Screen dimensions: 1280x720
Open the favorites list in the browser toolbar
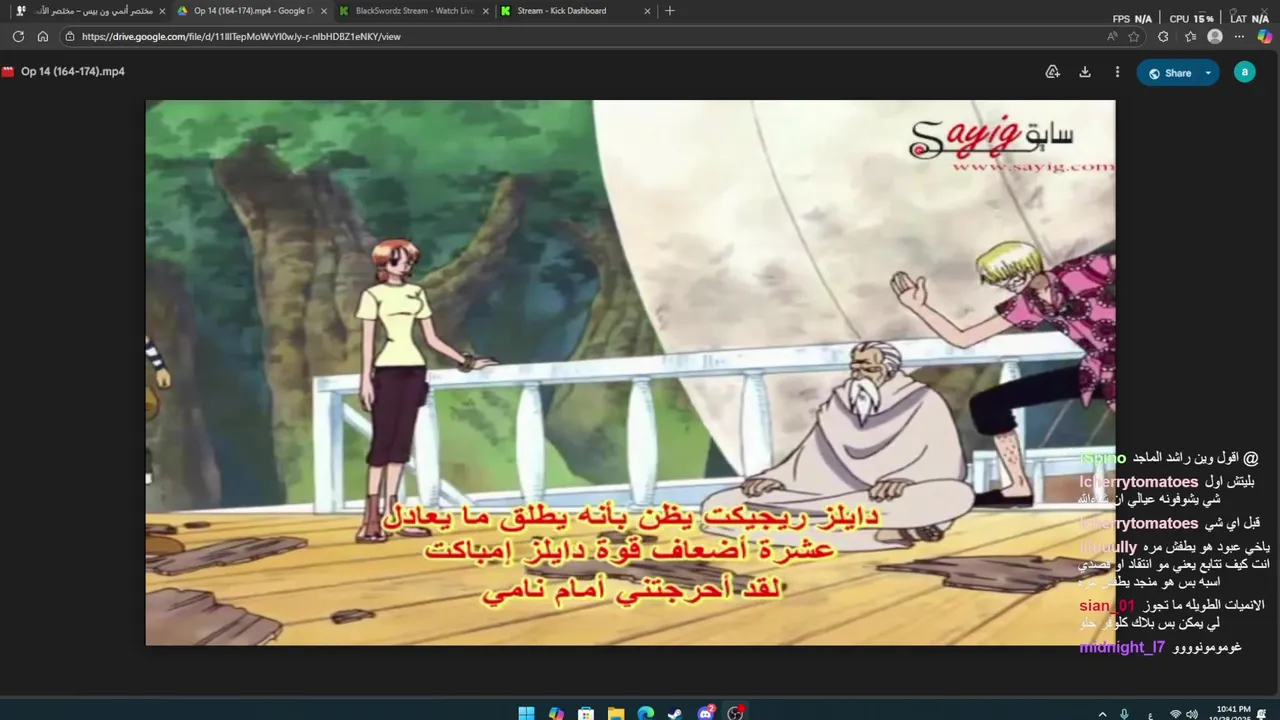click(x=1190, y=36)
